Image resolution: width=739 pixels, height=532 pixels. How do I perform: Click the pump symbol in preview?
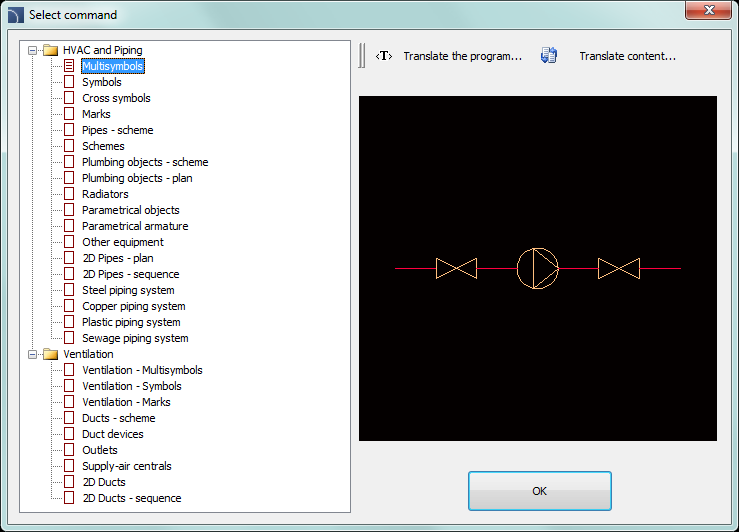click(537, 268)
